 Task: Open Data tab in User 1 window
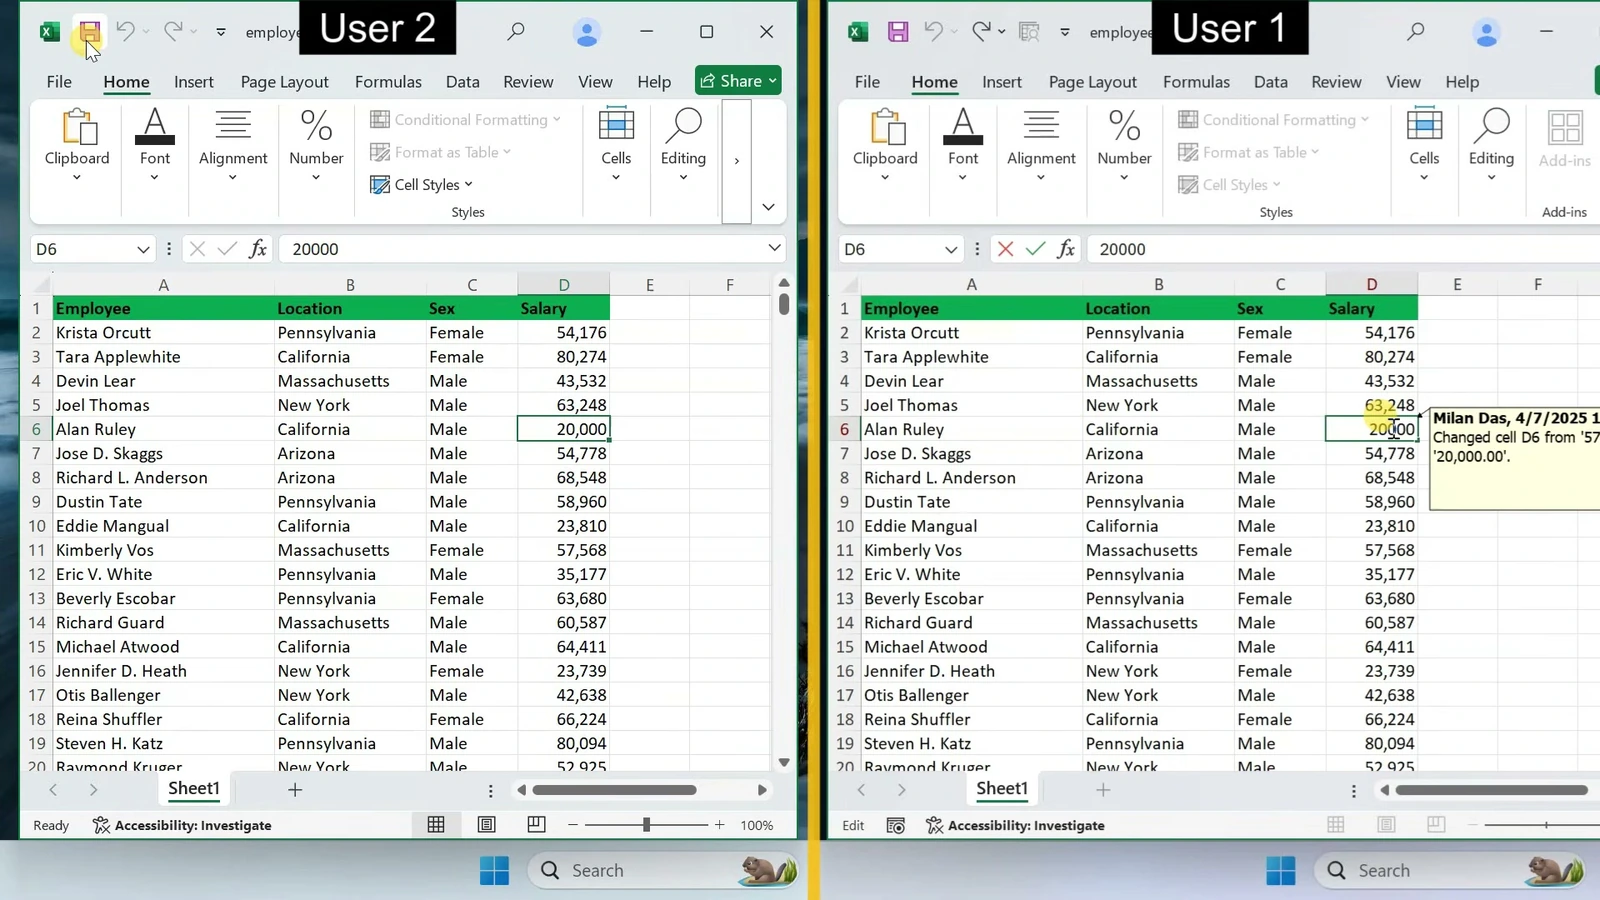(1270, 82)
